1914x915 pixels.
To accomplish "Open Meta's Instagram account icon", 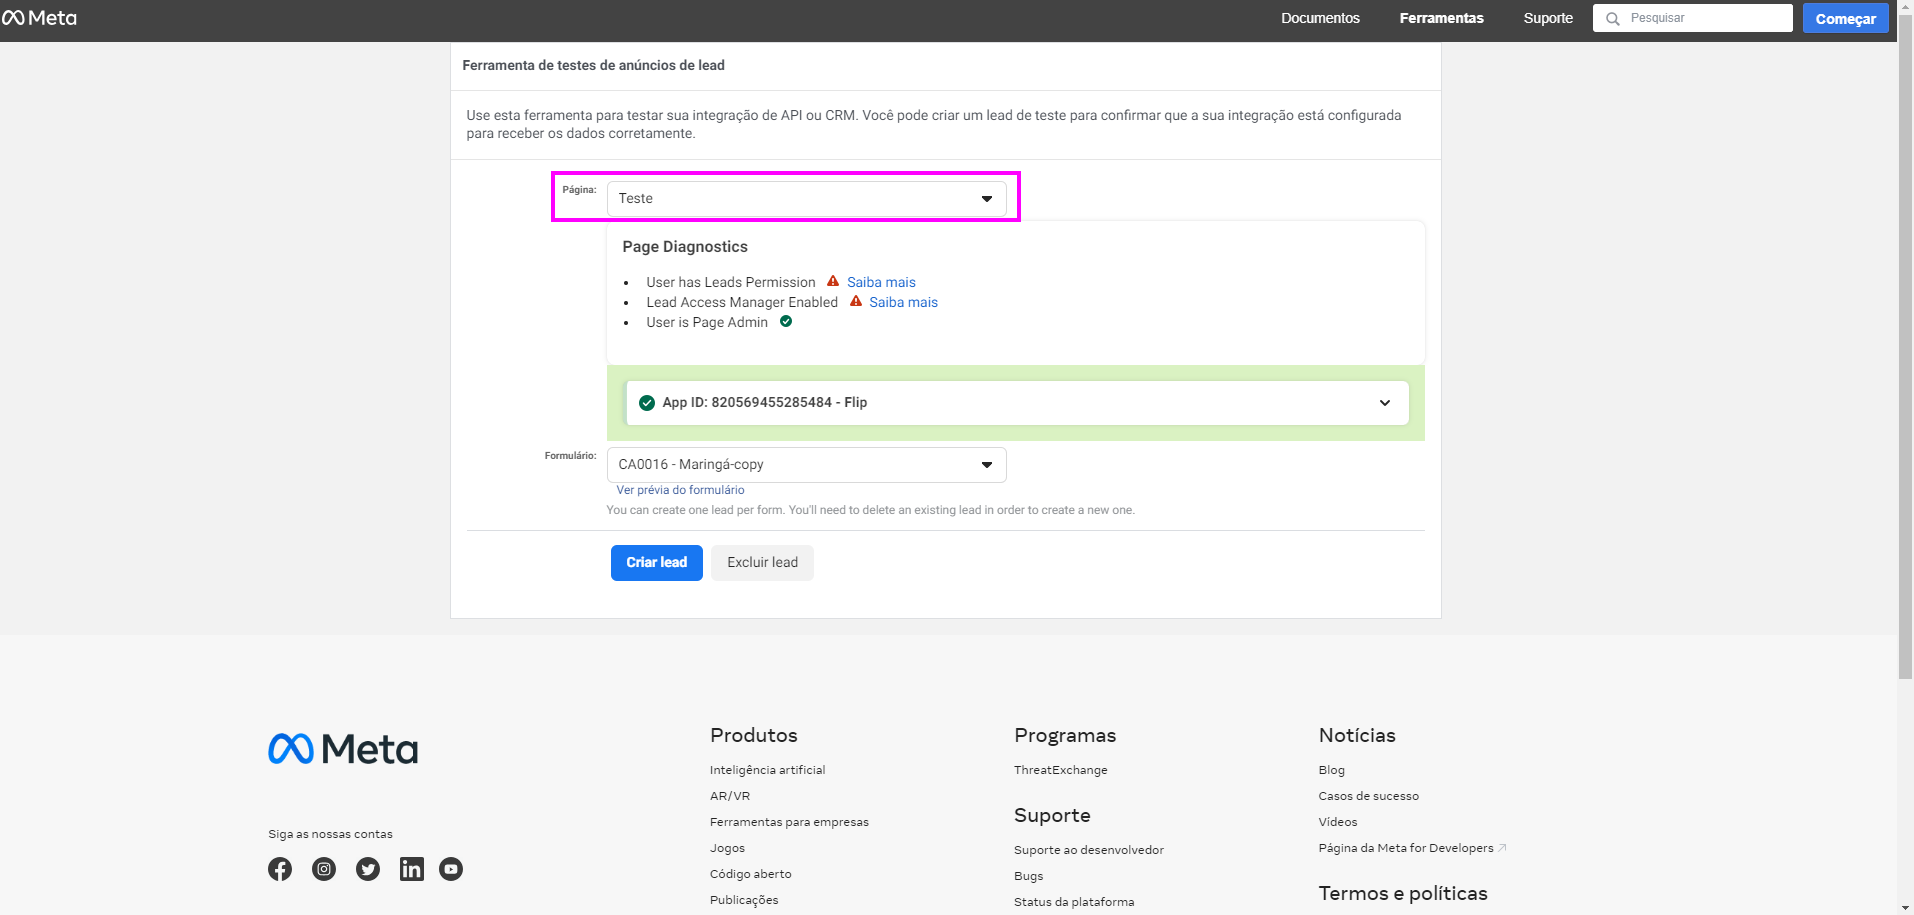I will [x=324, y=869].
